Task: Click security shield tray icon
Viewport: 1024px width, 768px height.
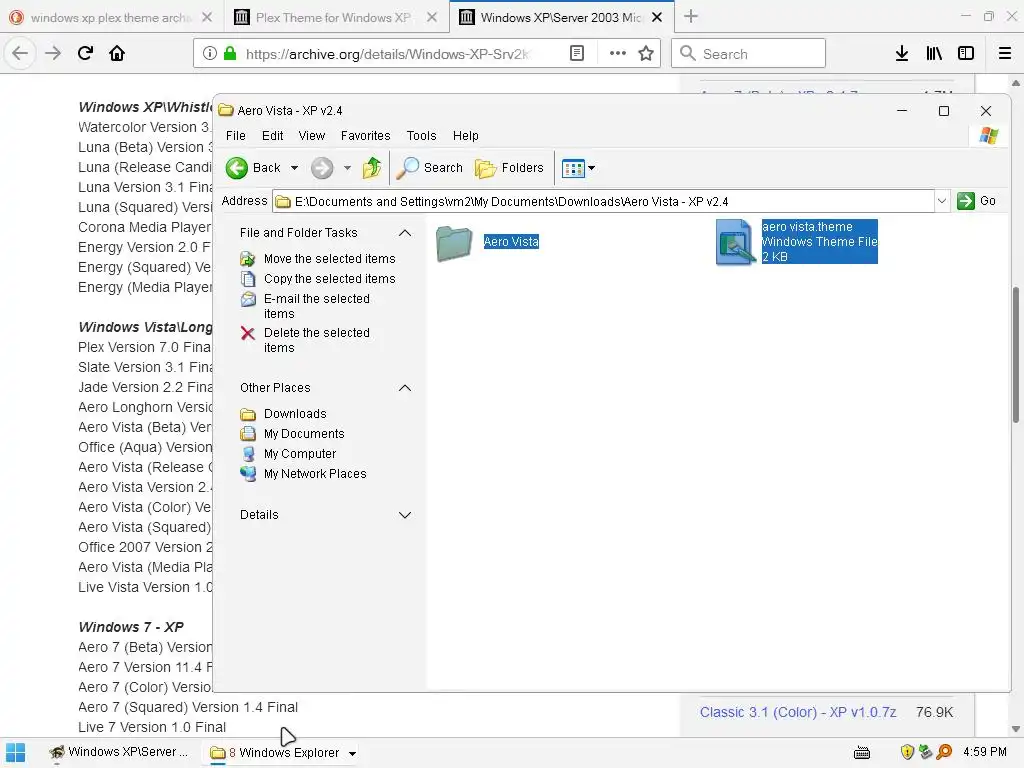Action: [906, 752]
